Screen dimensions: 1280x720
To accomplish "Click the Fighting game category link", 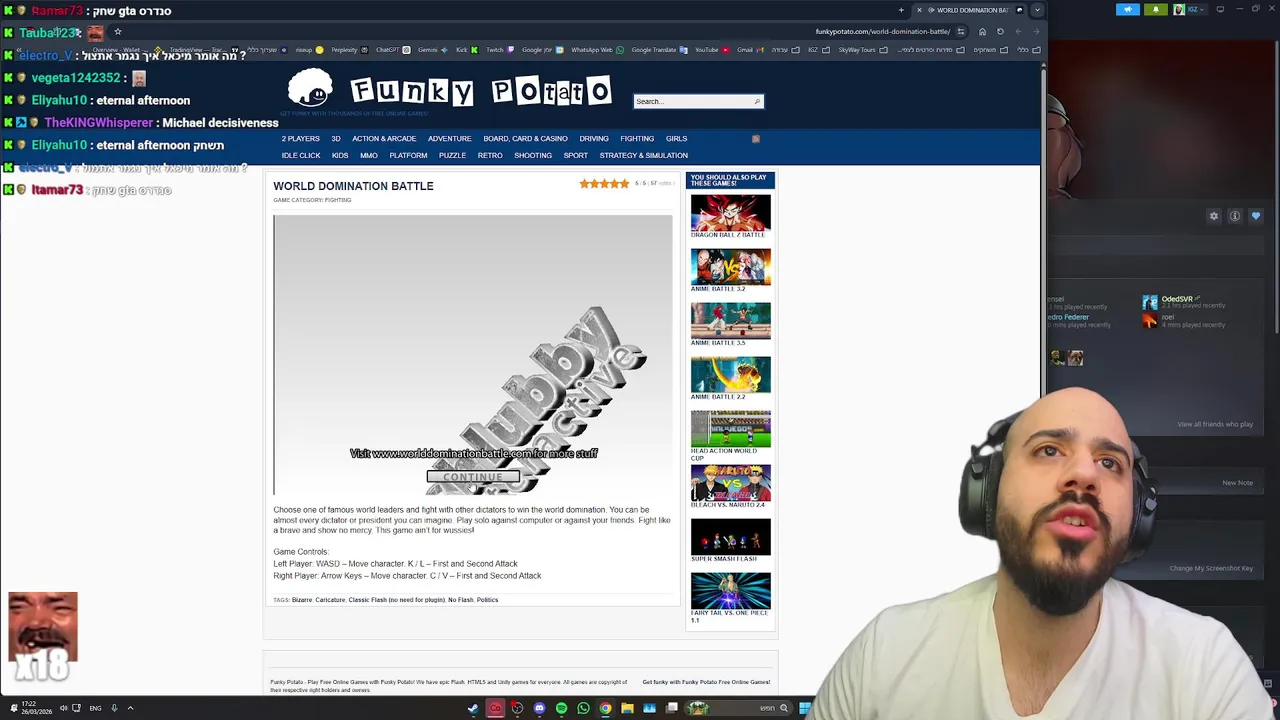I will click(338, 200).
